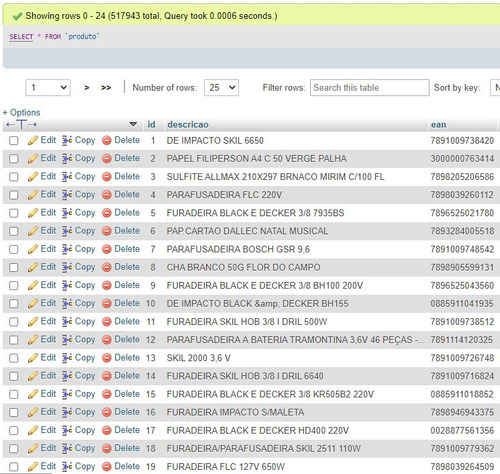Click the pencil Edit icon for row 4
Viewport: 500px width, 474px height.
point(33,195)
